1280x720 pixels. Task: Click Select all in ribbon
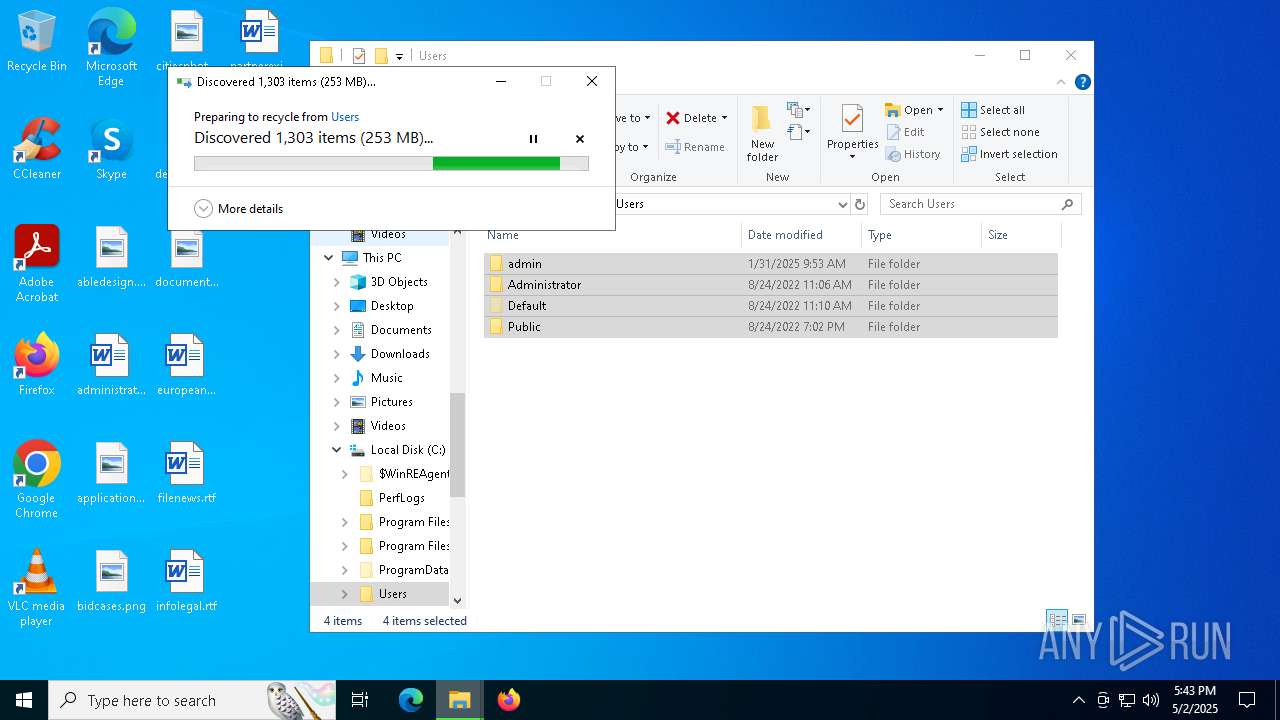pos(993,110)
